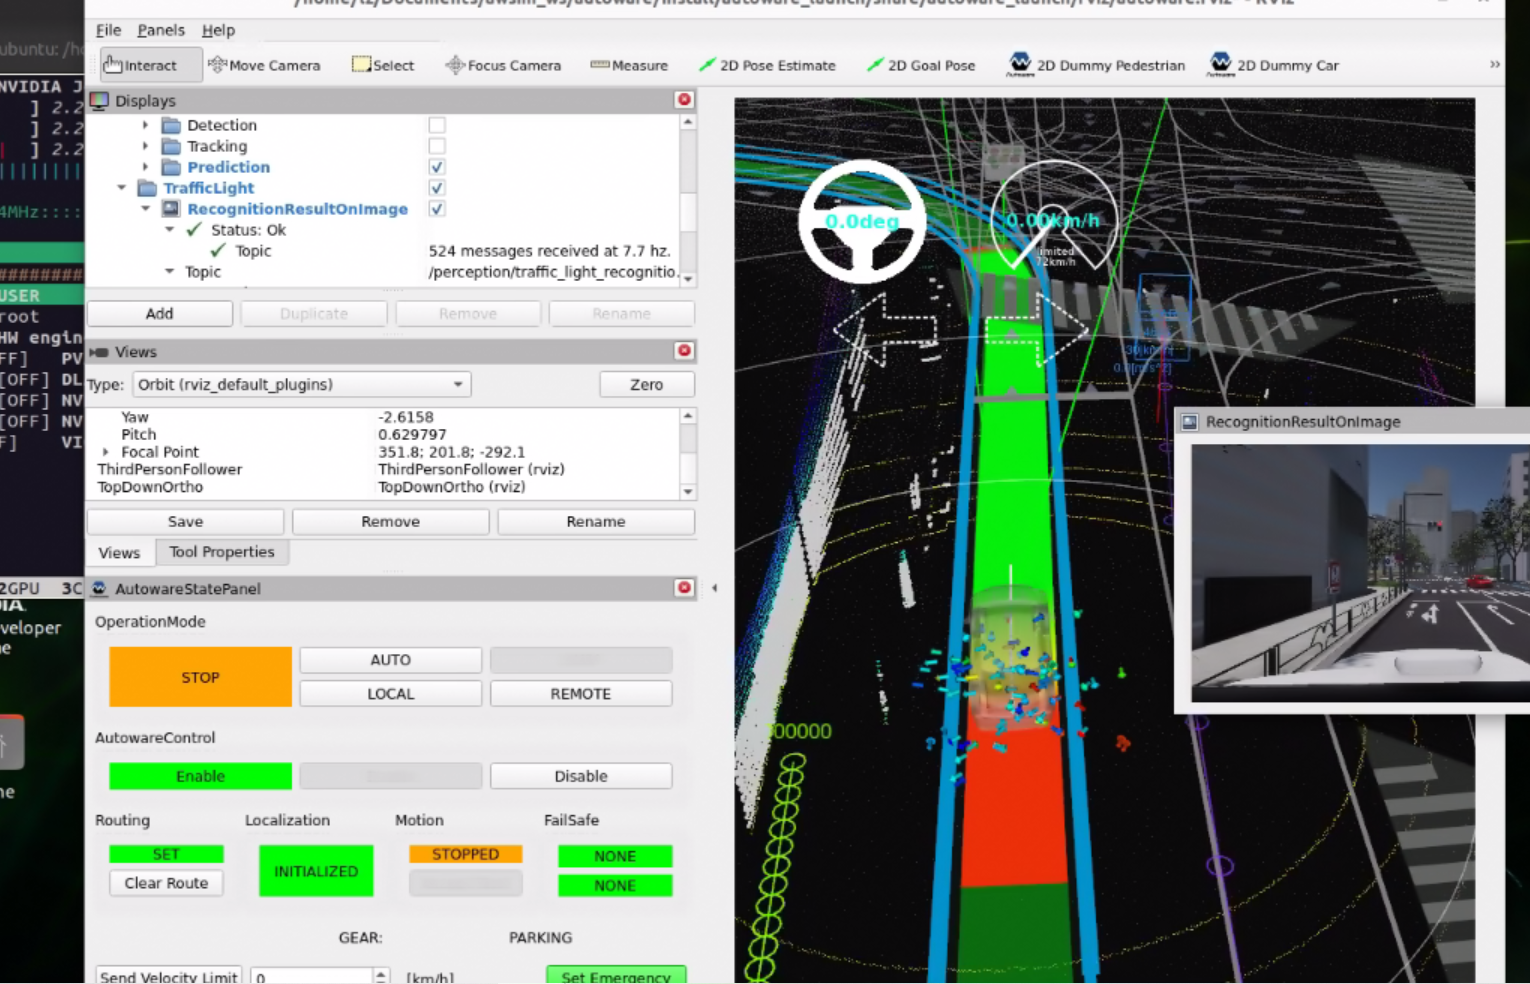Open the File menu
The image size is (1530, 984).
coord(108,30)
